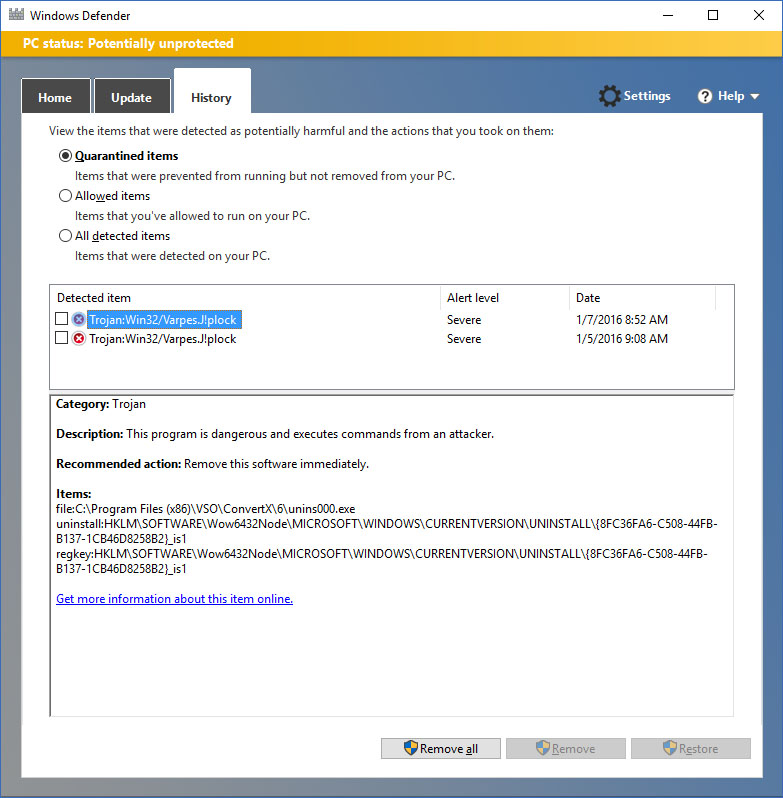Viewport: 783px width, 798px height.
Task: Switch to the Update tab
Action: click(x=132, y=96)
